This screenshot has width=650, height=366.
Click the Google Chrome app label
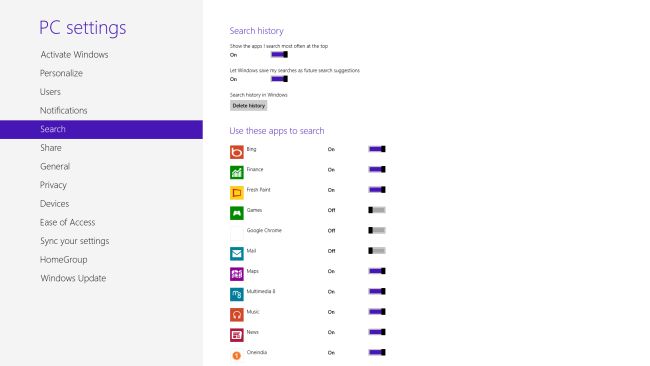click(264, 230)
